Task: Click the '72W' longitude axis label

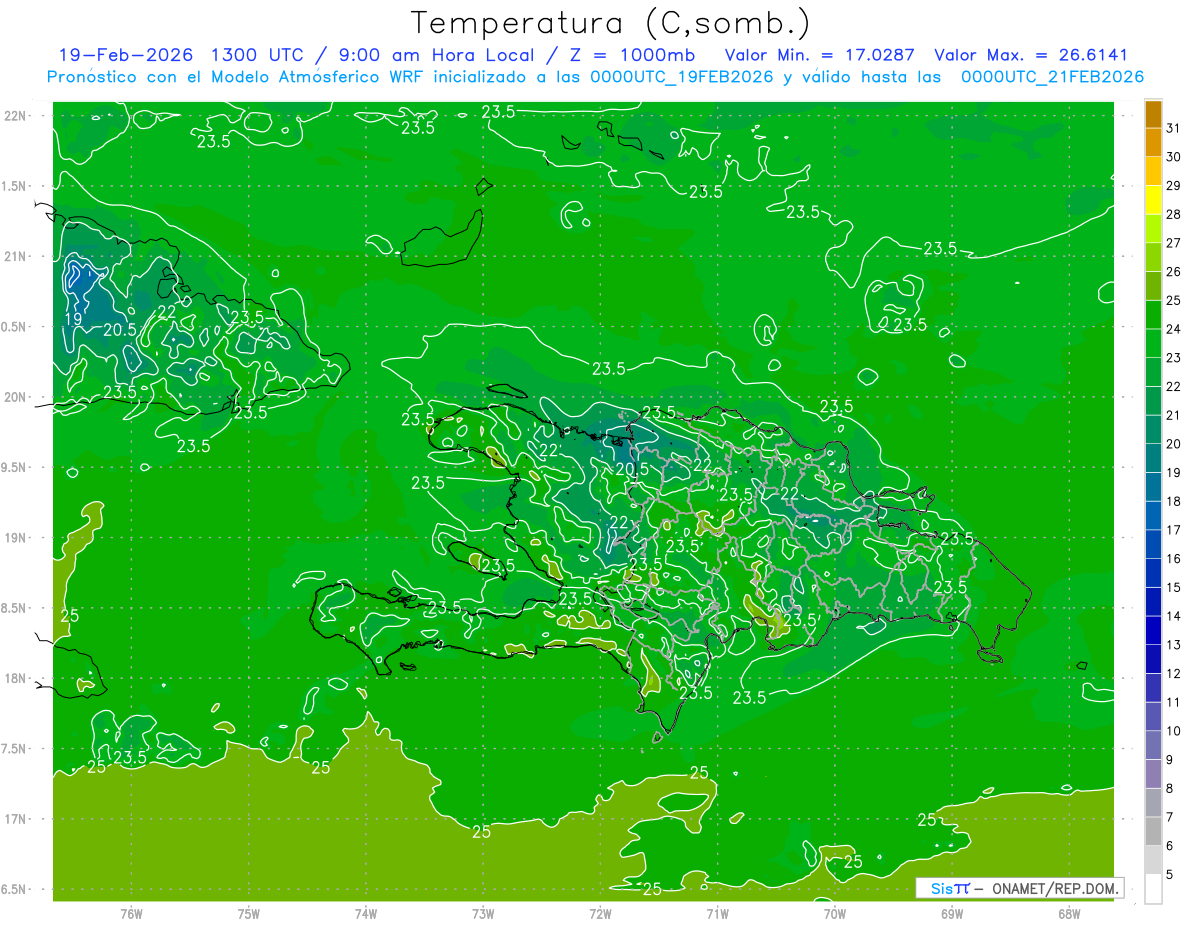Action: click(x=600, y=913)
